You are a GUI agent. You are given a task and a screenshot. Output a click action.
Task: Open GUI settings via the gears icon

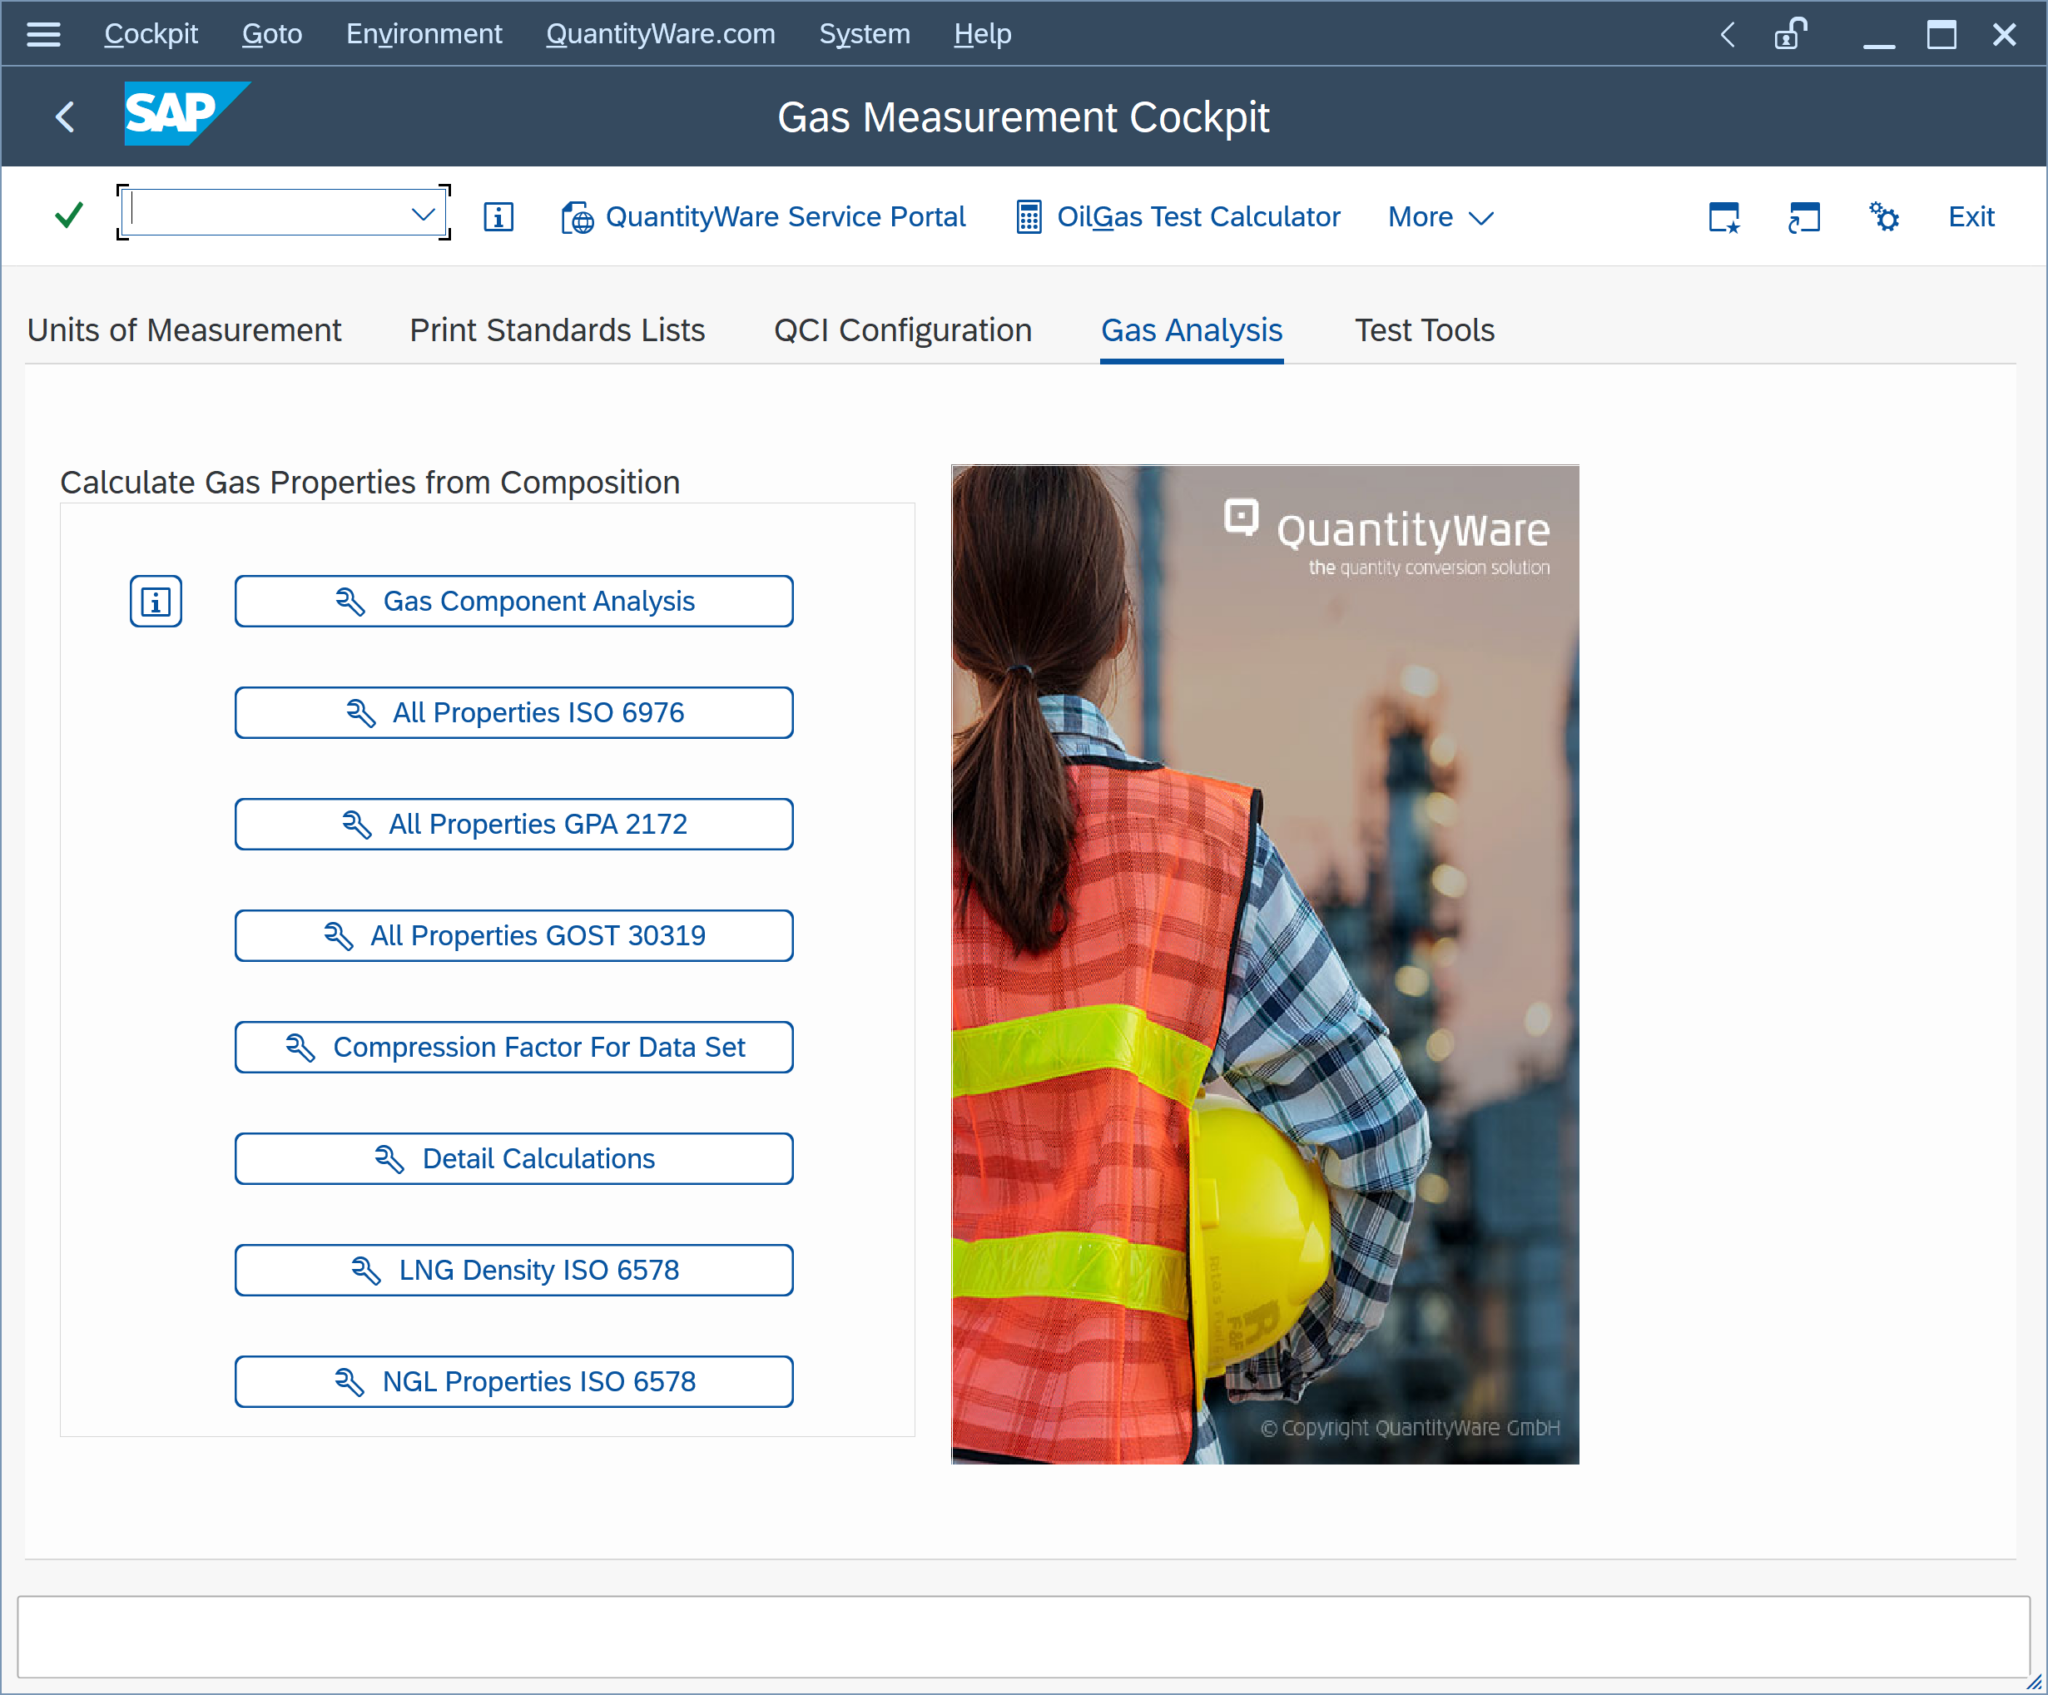[x=1884, y=216]
